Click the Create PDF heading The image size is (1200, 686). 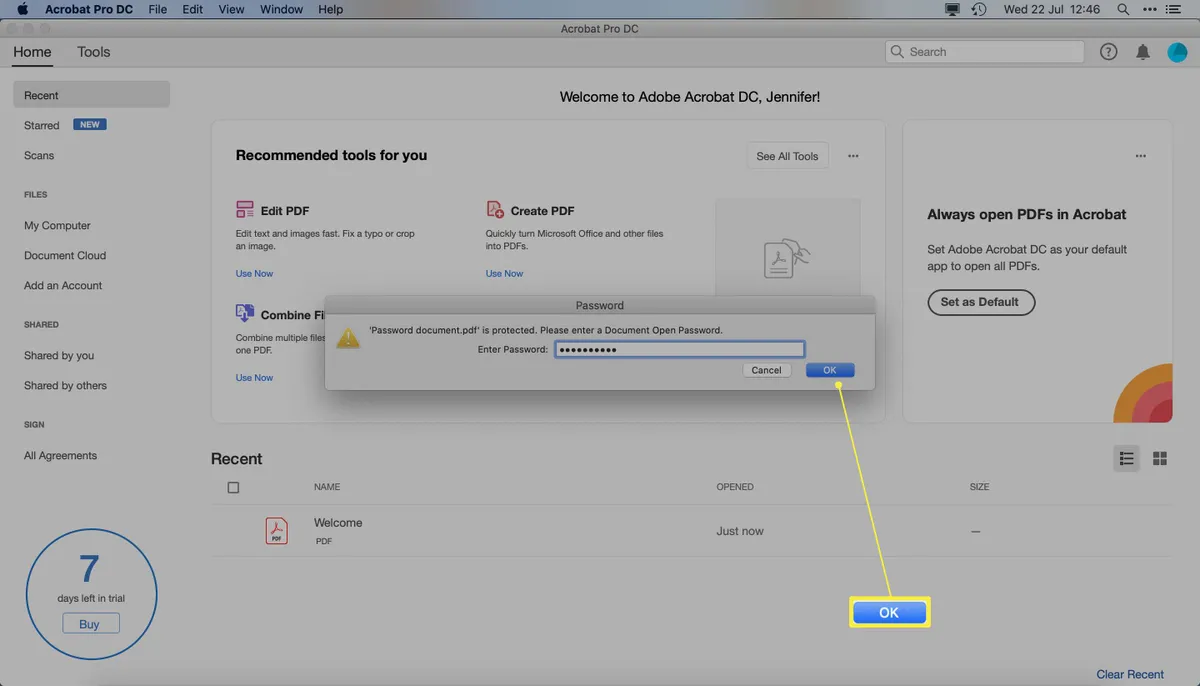(x=542, y=211)
